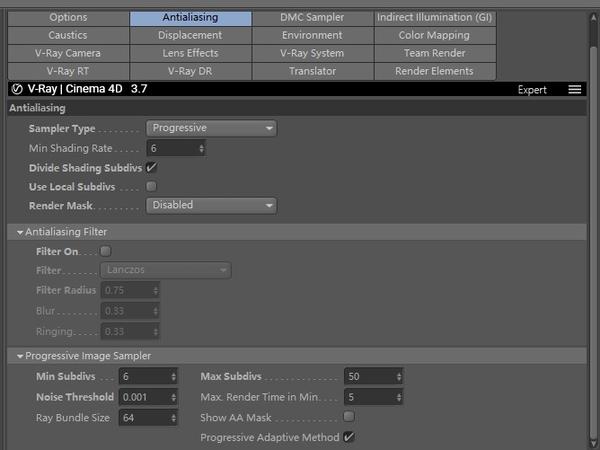
Task: Click the 'V-Ray | Cinema 4D 3.7' title text
Action: click(88, 89)
